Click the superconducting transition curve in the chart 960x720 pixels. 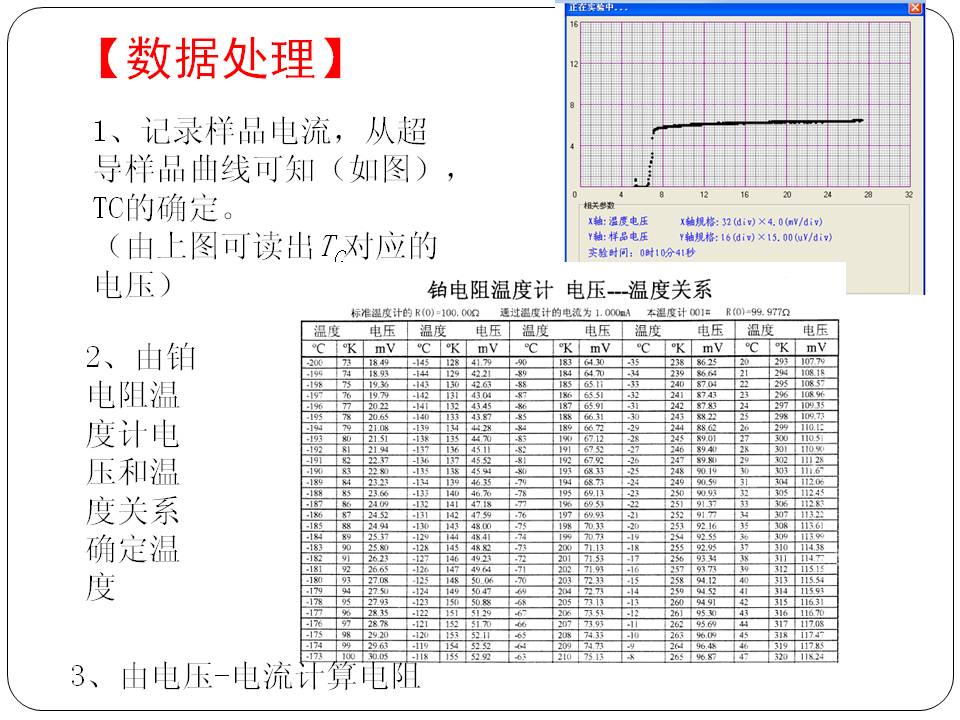click(x=749, y=151)
